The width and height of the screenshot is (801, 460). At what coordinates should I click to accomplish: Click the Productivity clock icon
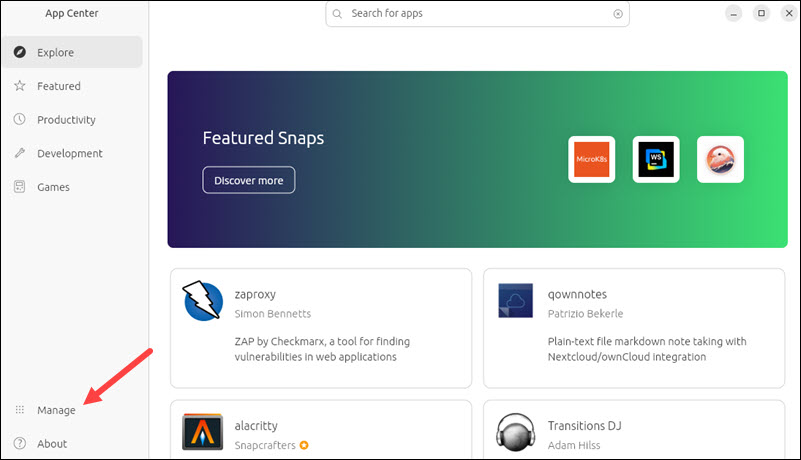pyautogui.click(x=19, y=119)
